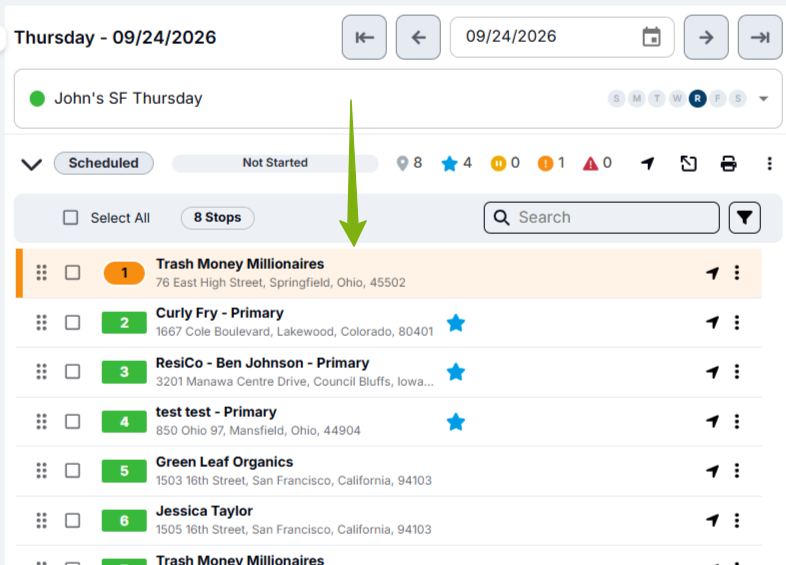The width and height of the screenshot is (786, 565).
Task: Toggle Monday day-of-week chip
Action: coord(637,98)
